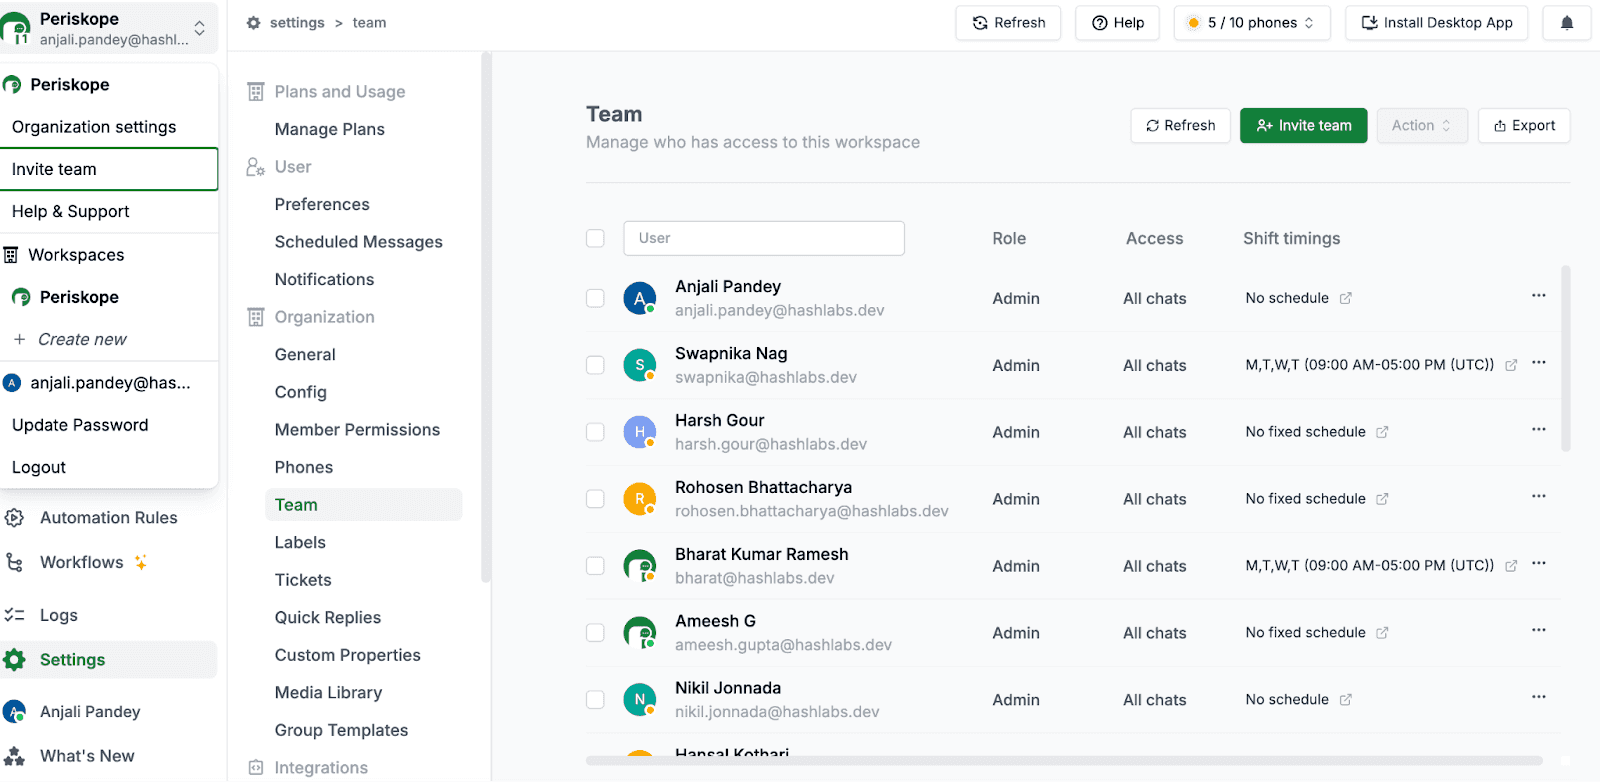
Task: Open Swapnika Nag's shift schedule link icon
Action: 1511,365
